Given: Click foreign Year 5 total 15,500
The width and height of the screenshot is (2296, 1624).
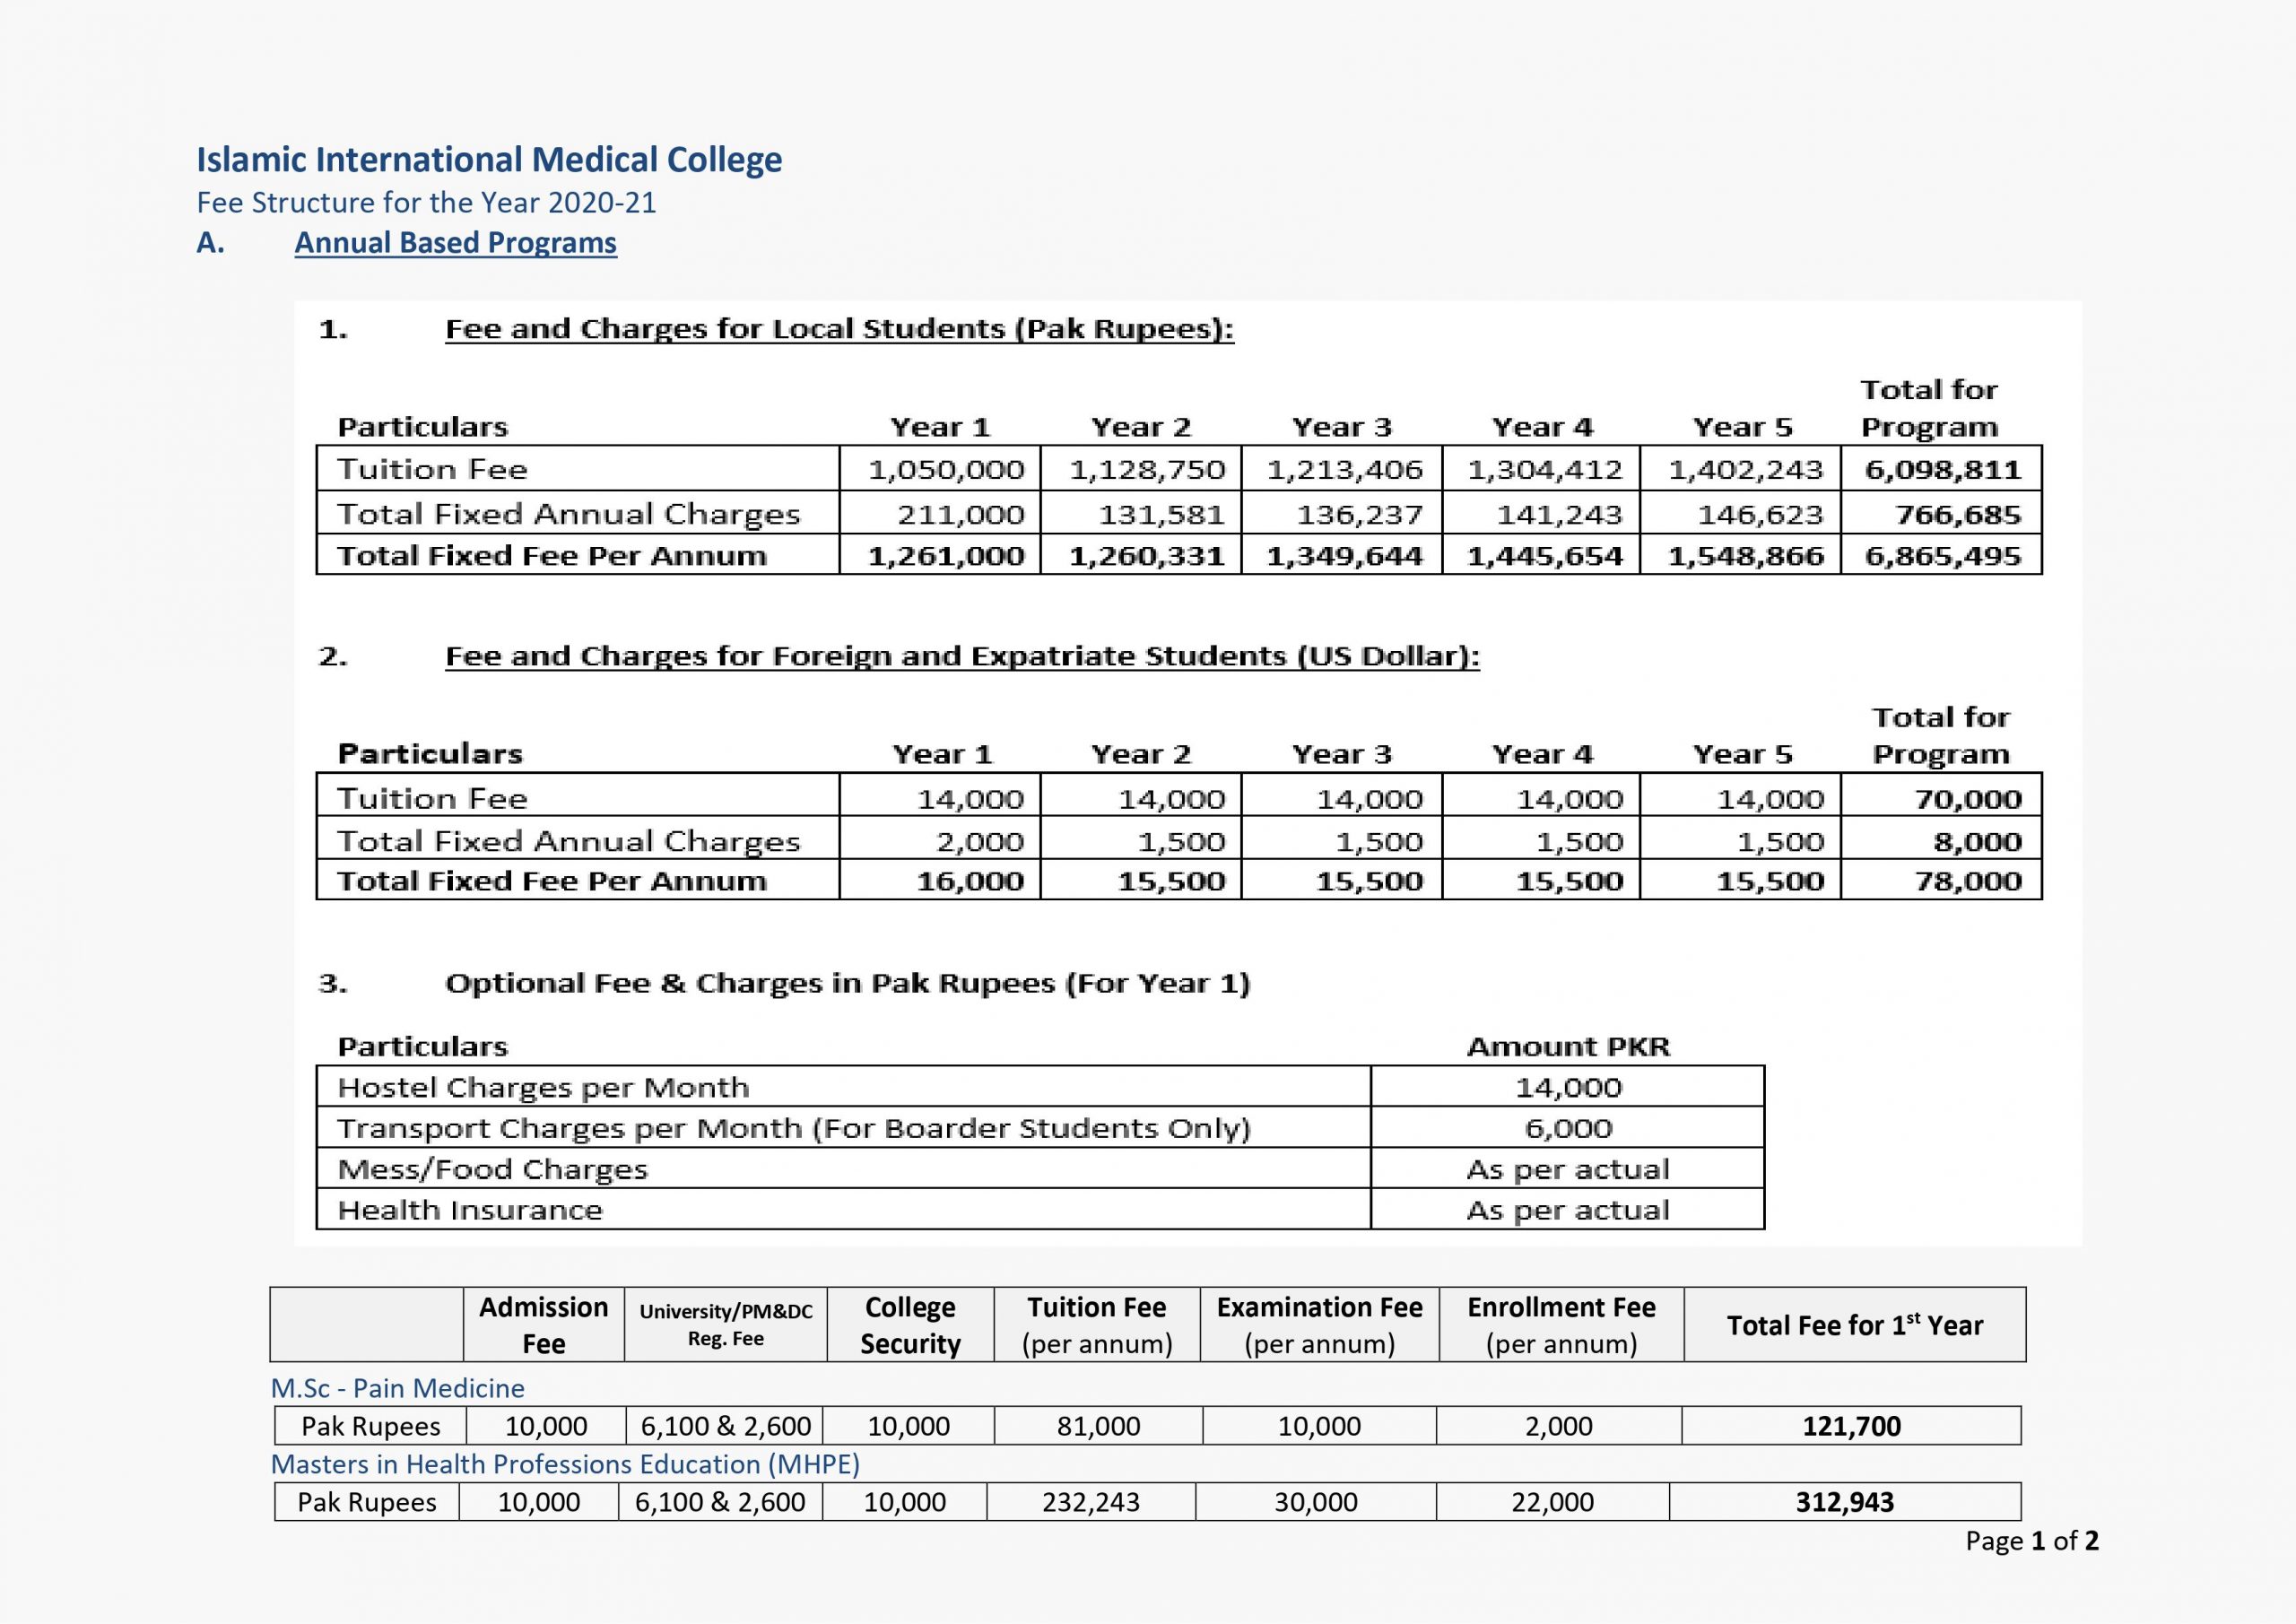Looking at the screenshot, I should tap(1771, 881).
